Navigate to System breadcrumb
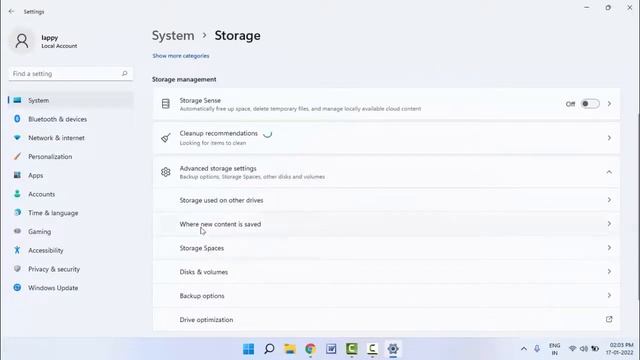Screen dimensions: 640x360 pos(173,36)
